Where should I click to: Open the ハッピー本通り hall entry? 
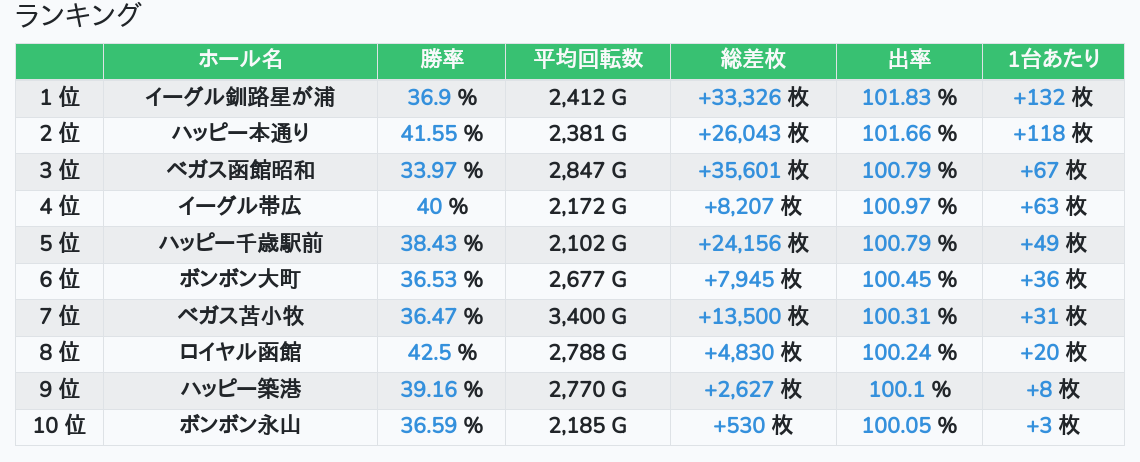[240, 134]
